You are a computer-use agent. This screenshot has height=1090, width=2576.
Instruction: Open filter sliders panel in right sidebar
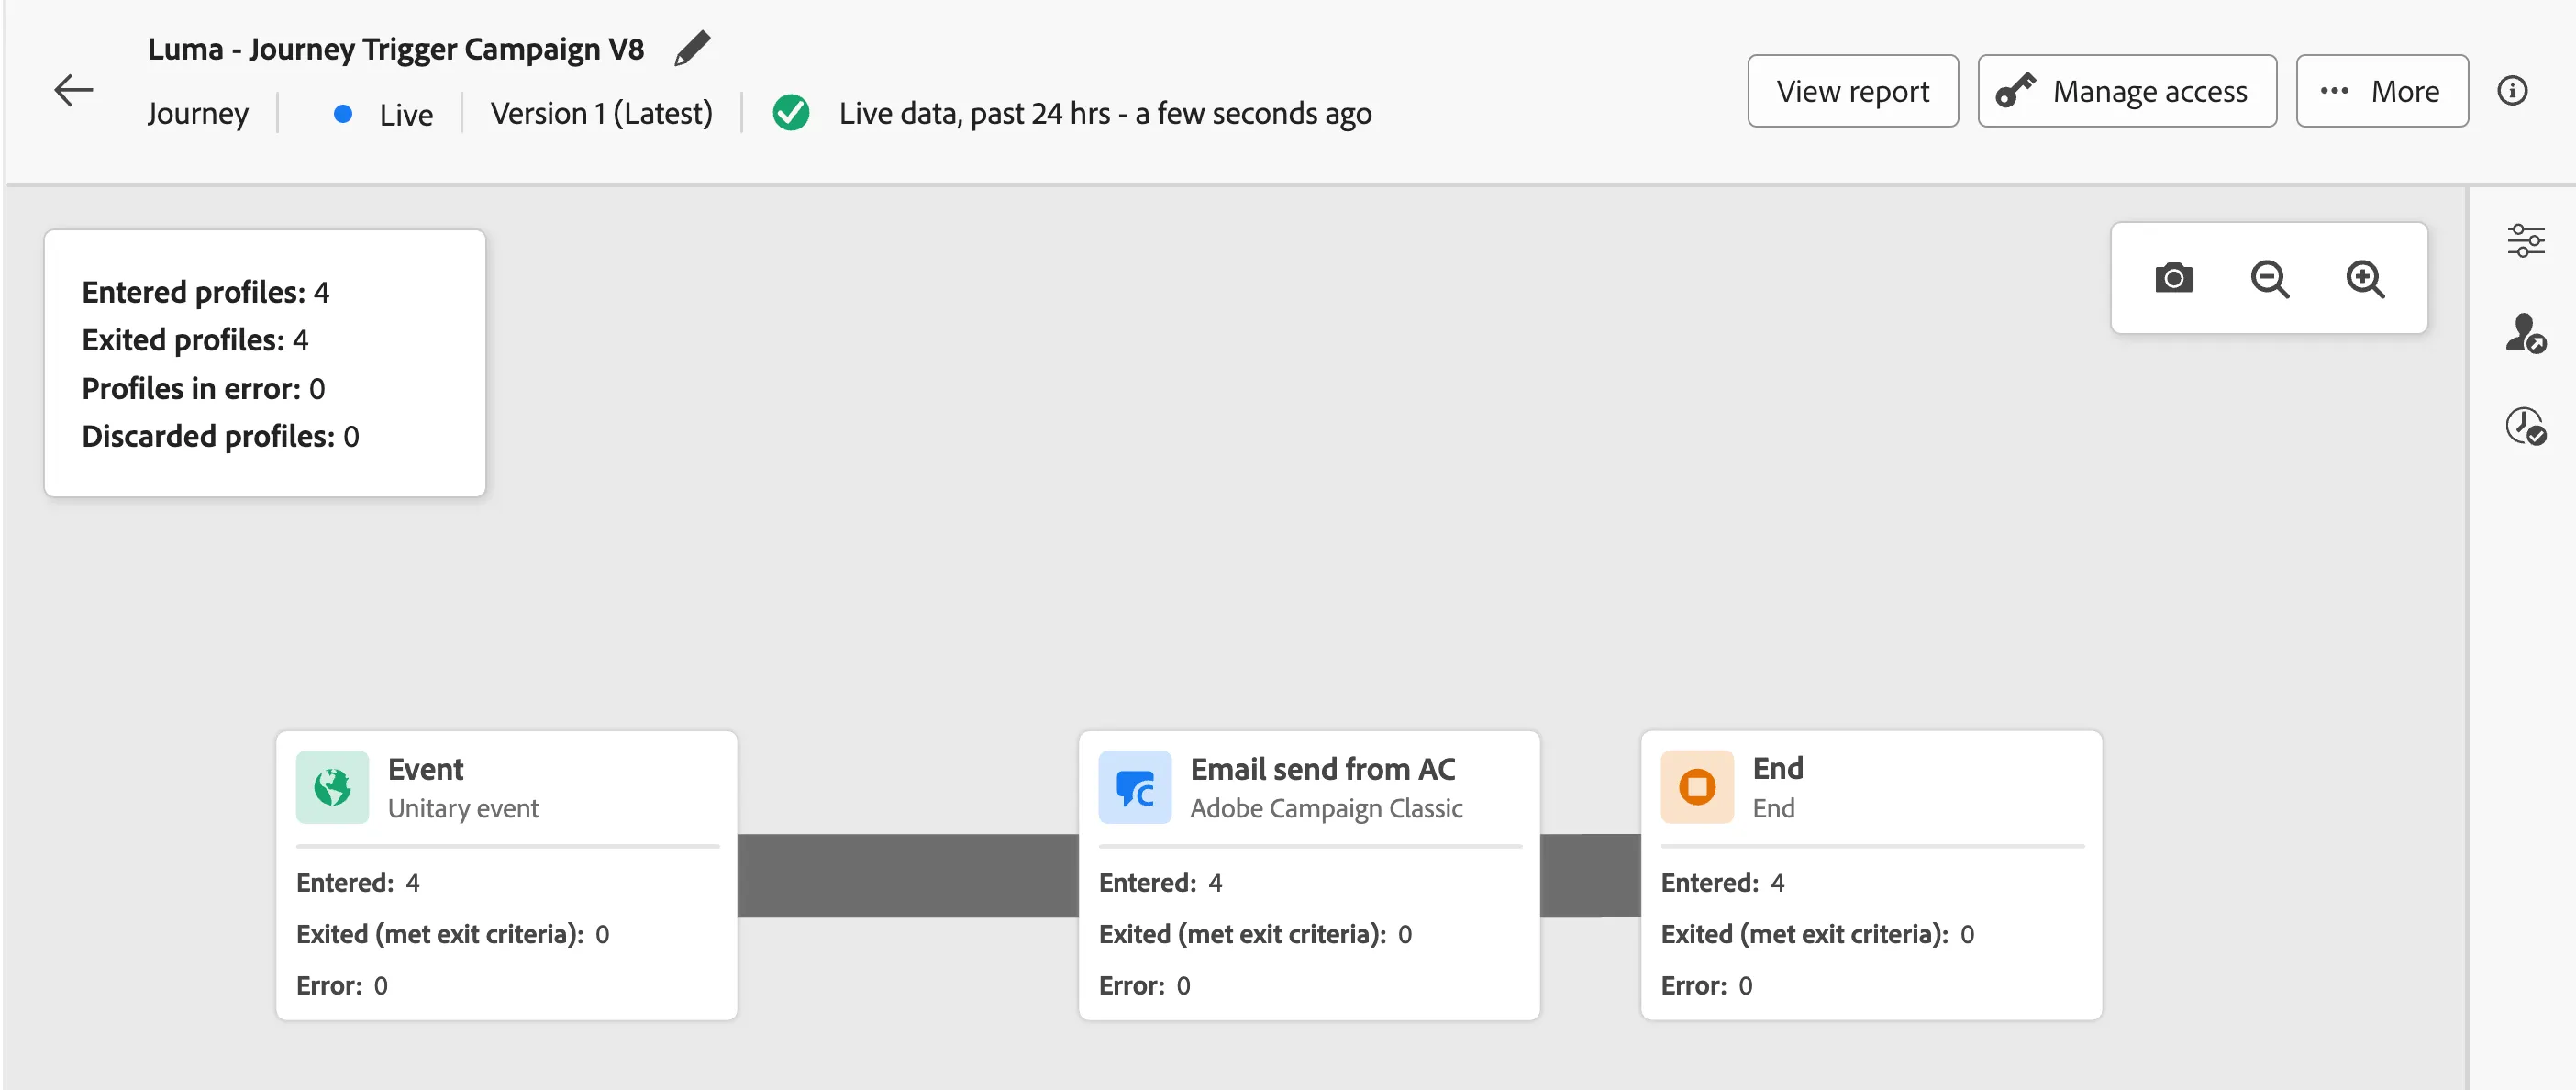click(2526, 240)
